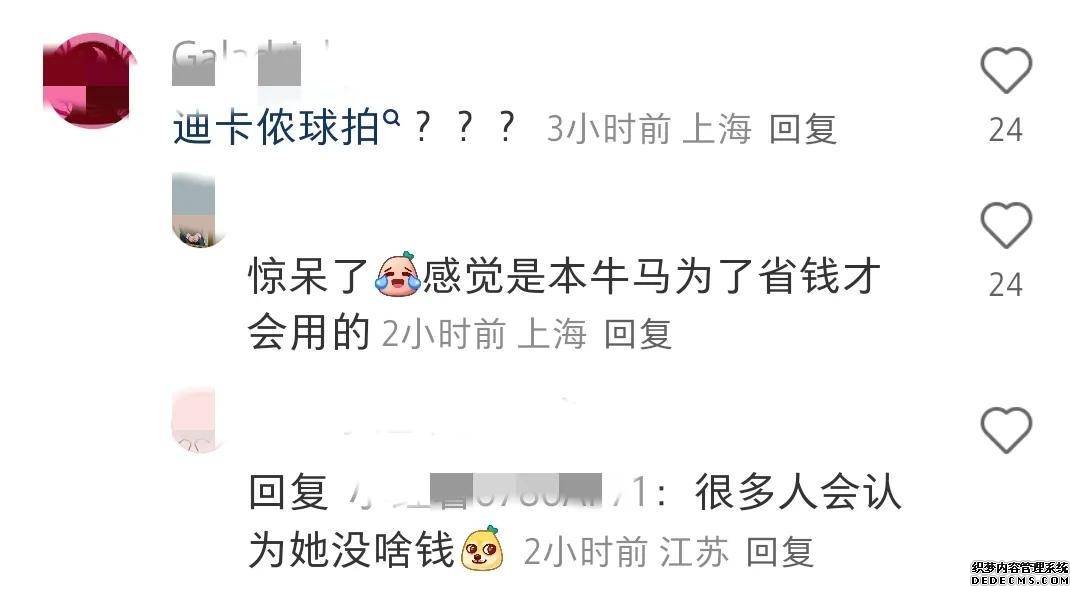Click 回复 beside 2小时前 上海

[x=638, y=334]
